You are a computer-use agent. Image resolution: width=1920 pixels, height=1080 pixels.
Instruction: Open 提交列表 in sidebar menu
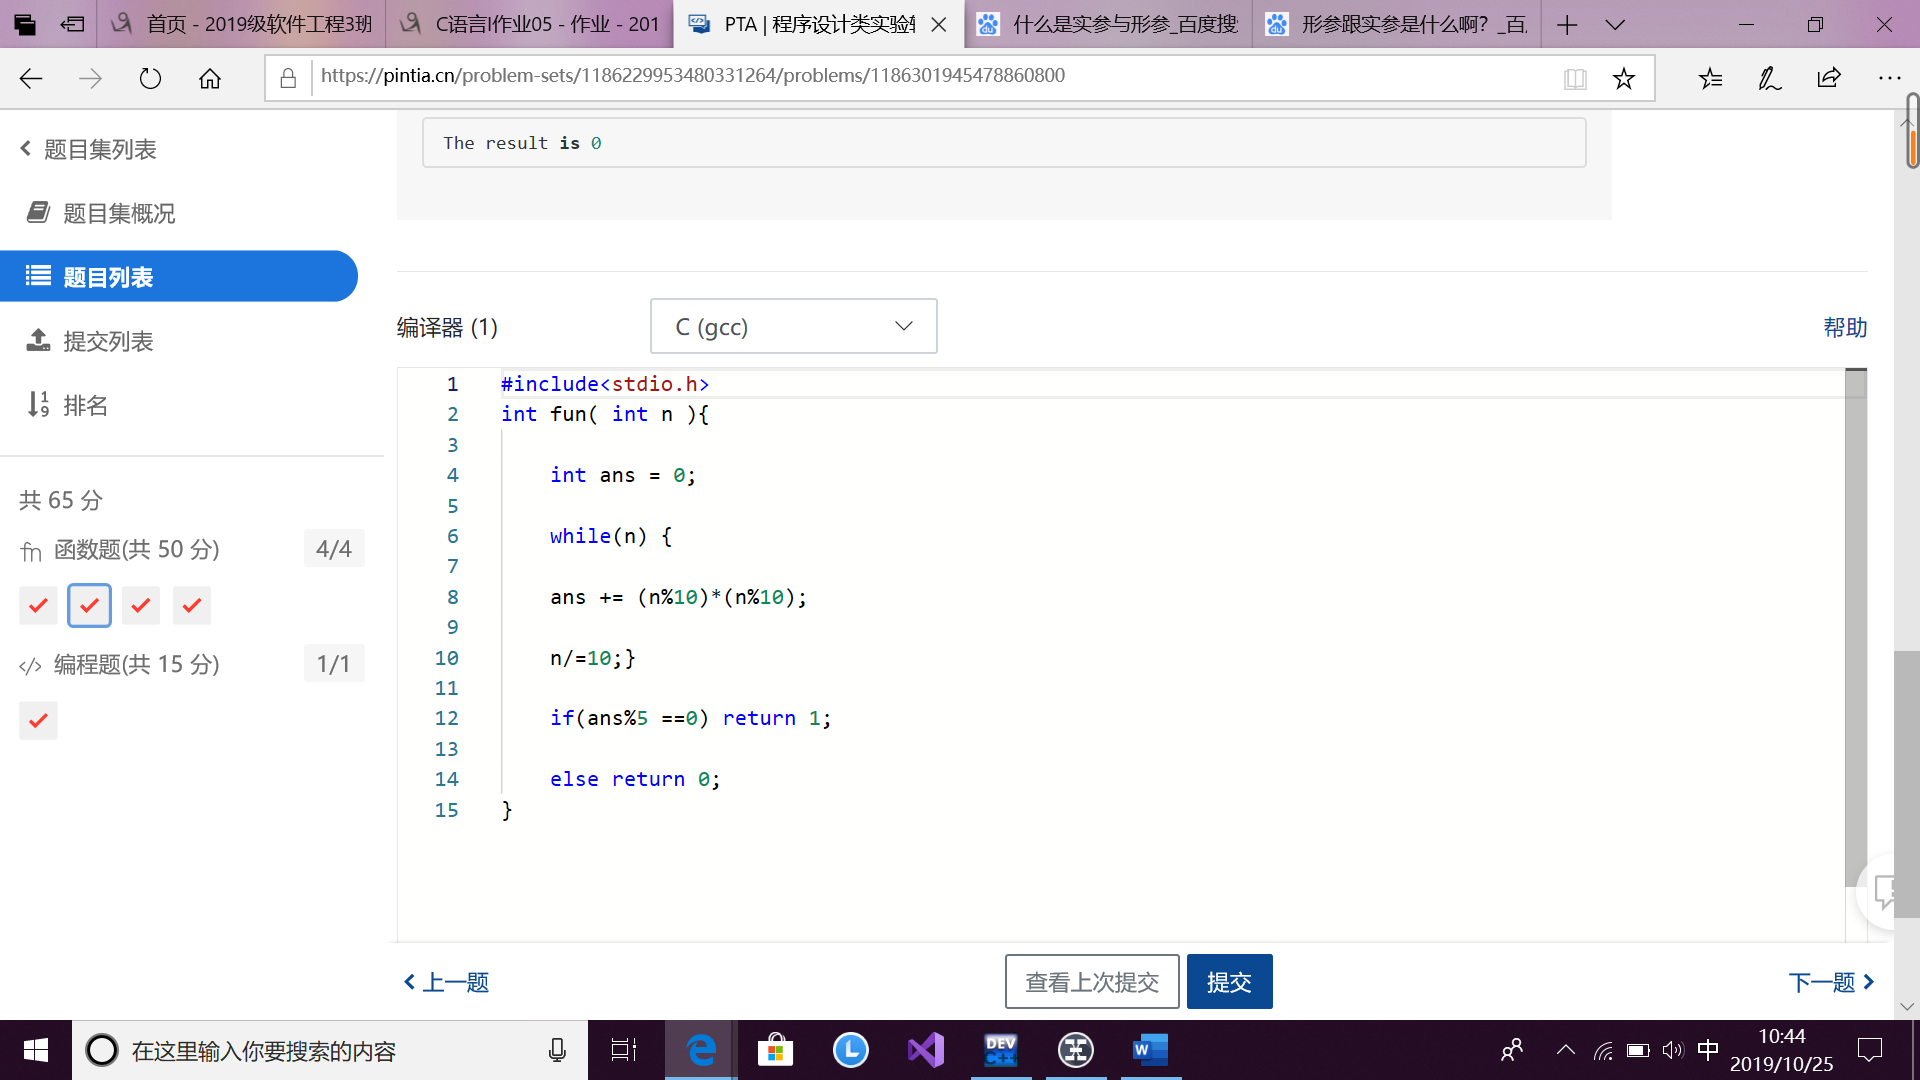pos(108,341)
